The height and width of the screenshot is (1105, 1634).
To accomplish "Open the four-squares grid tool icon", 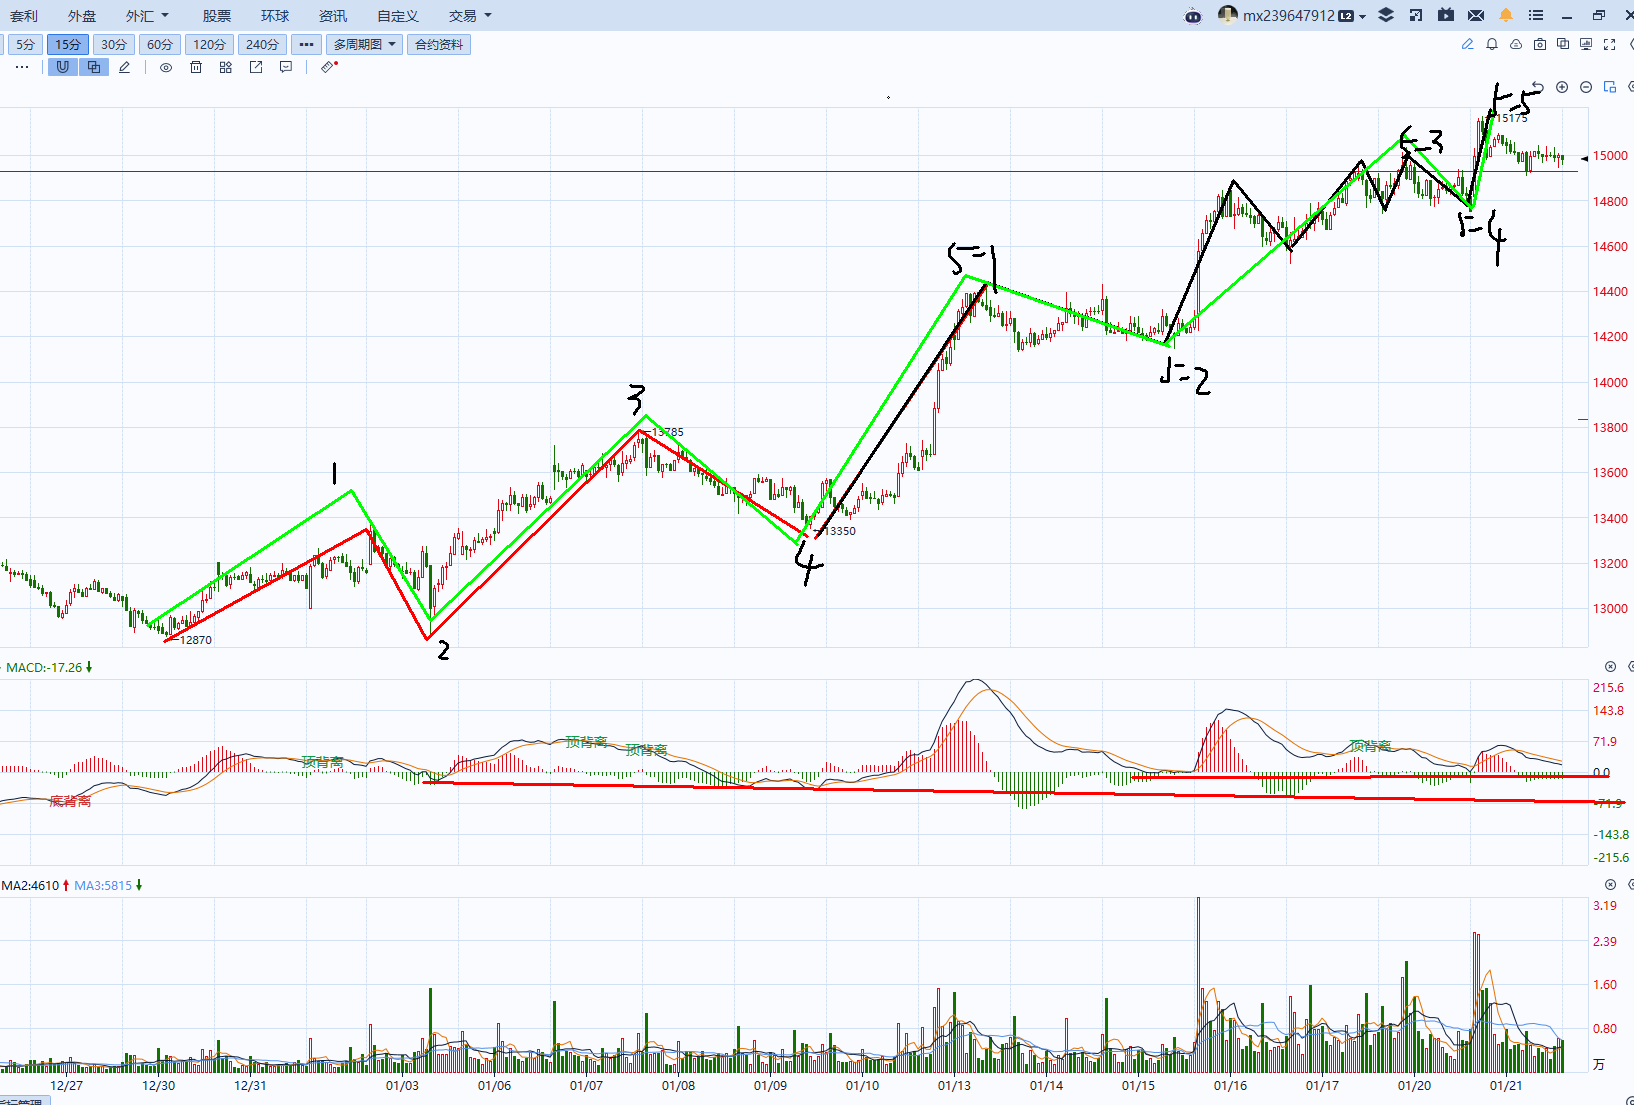I will pyautogui.click(x=226, y=67).
